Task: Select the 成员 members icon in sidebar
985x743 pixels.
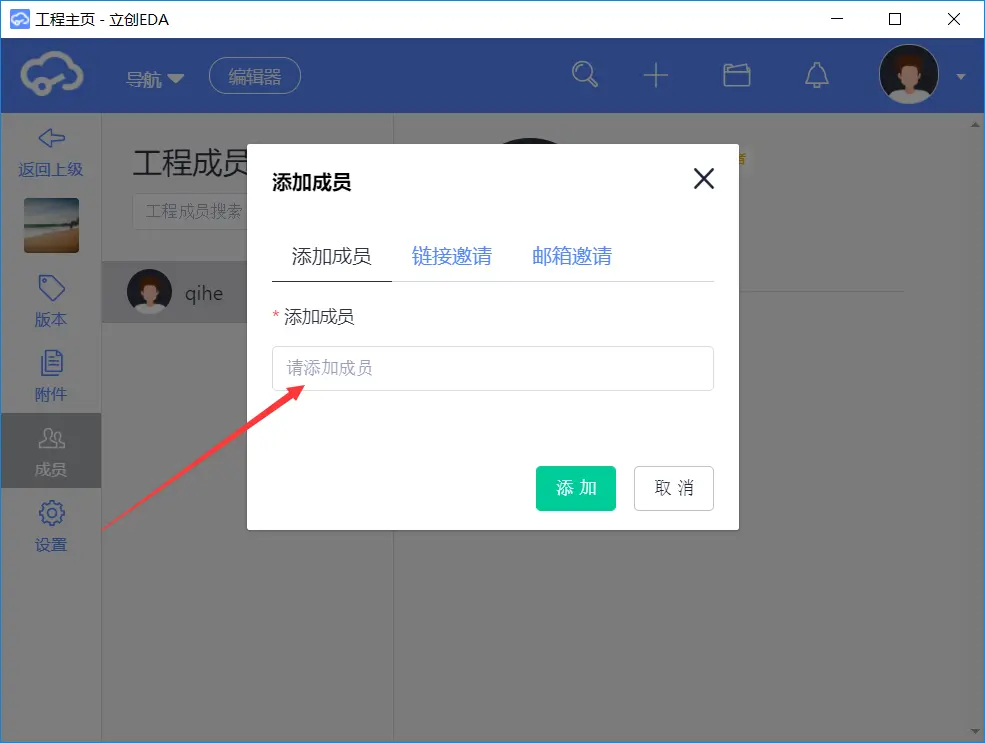Action: coord(51,438)
